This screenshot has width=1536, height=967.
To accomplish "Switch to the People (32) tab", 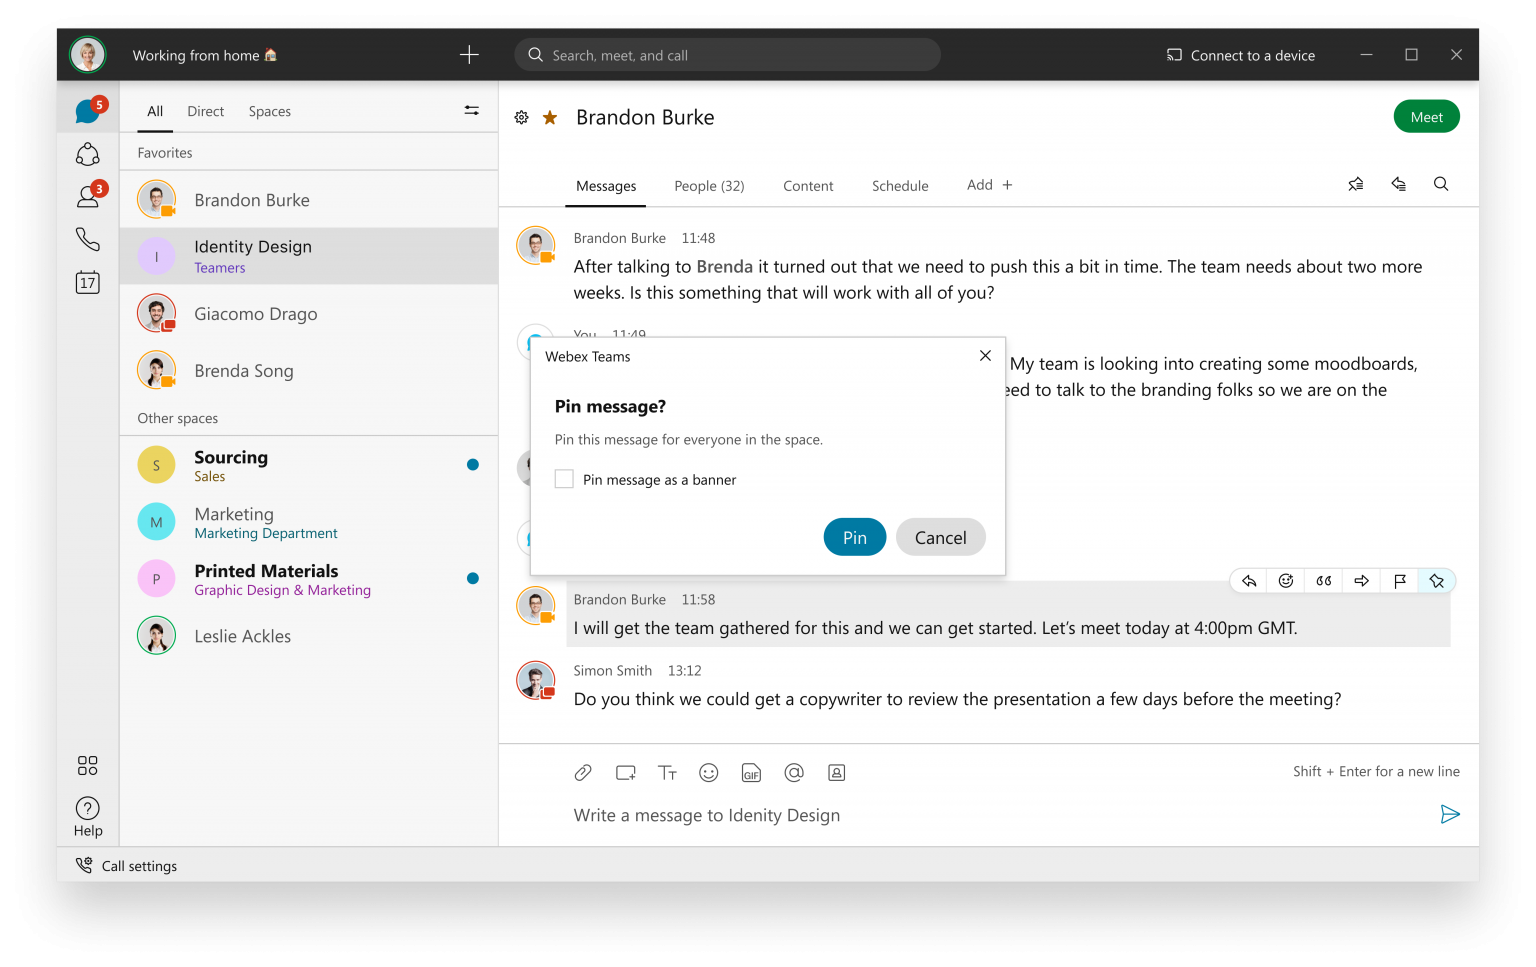I will pyautogui.click(x=709, y=185).
